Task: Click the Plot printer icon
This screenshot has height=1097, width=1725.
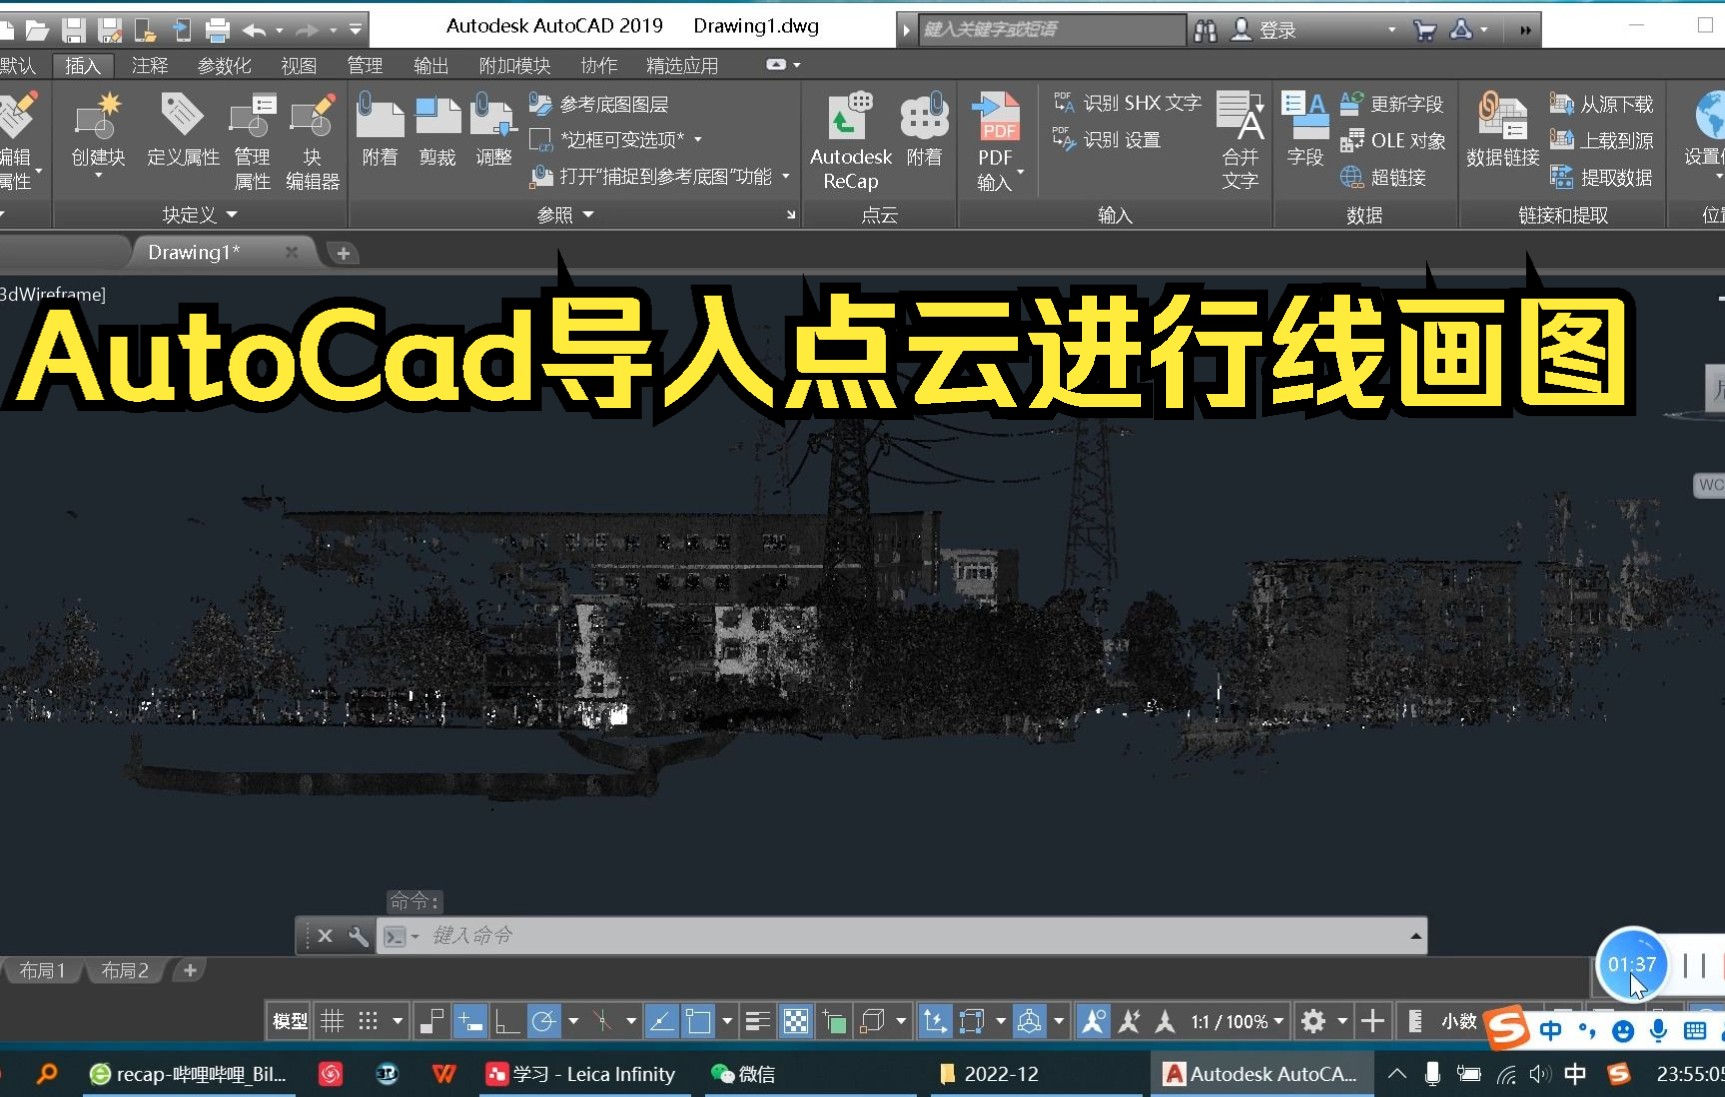Action: point(217,30)
